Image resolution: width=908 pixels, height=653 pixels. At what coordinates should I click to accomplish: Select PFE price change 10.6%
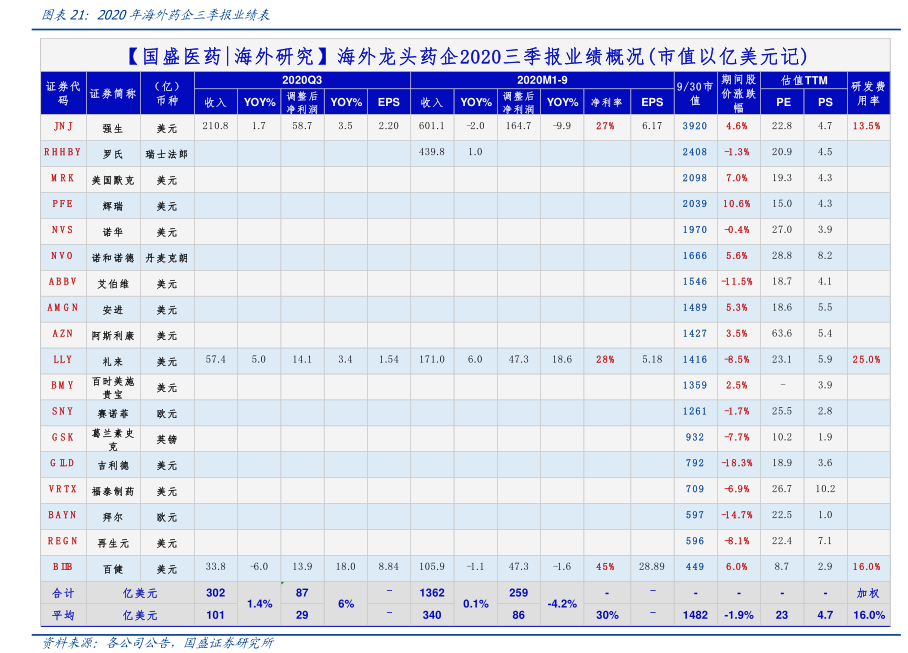coord(737,204)
